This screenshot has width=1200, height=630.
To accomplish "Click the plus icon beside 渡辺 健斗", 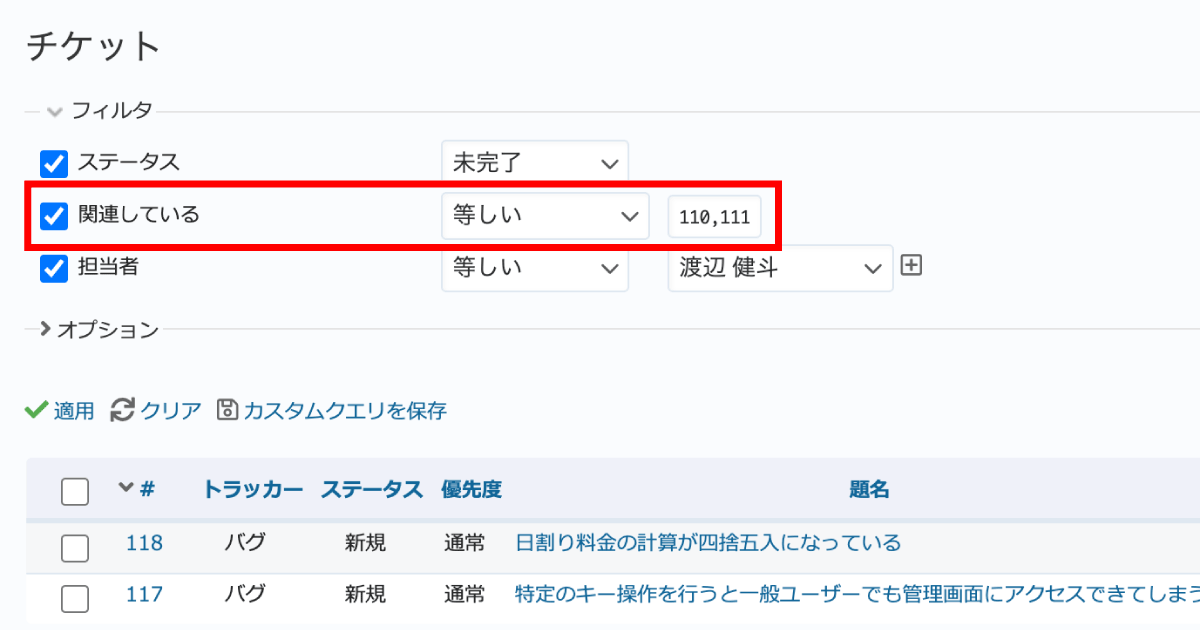I will (911, 266).
